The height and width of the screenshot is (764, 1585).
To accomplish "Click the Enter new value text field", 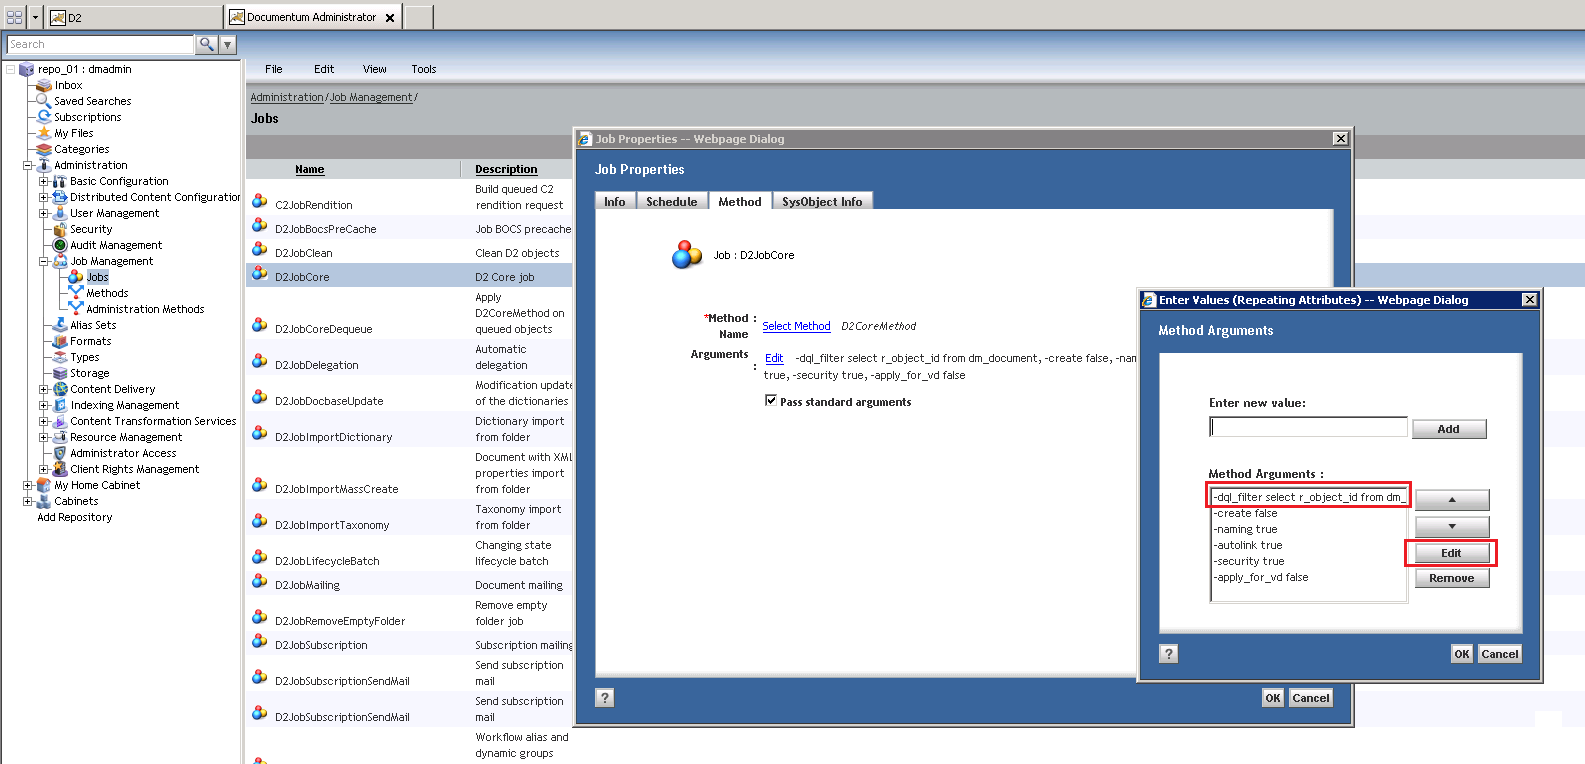I will point(1308,427).
